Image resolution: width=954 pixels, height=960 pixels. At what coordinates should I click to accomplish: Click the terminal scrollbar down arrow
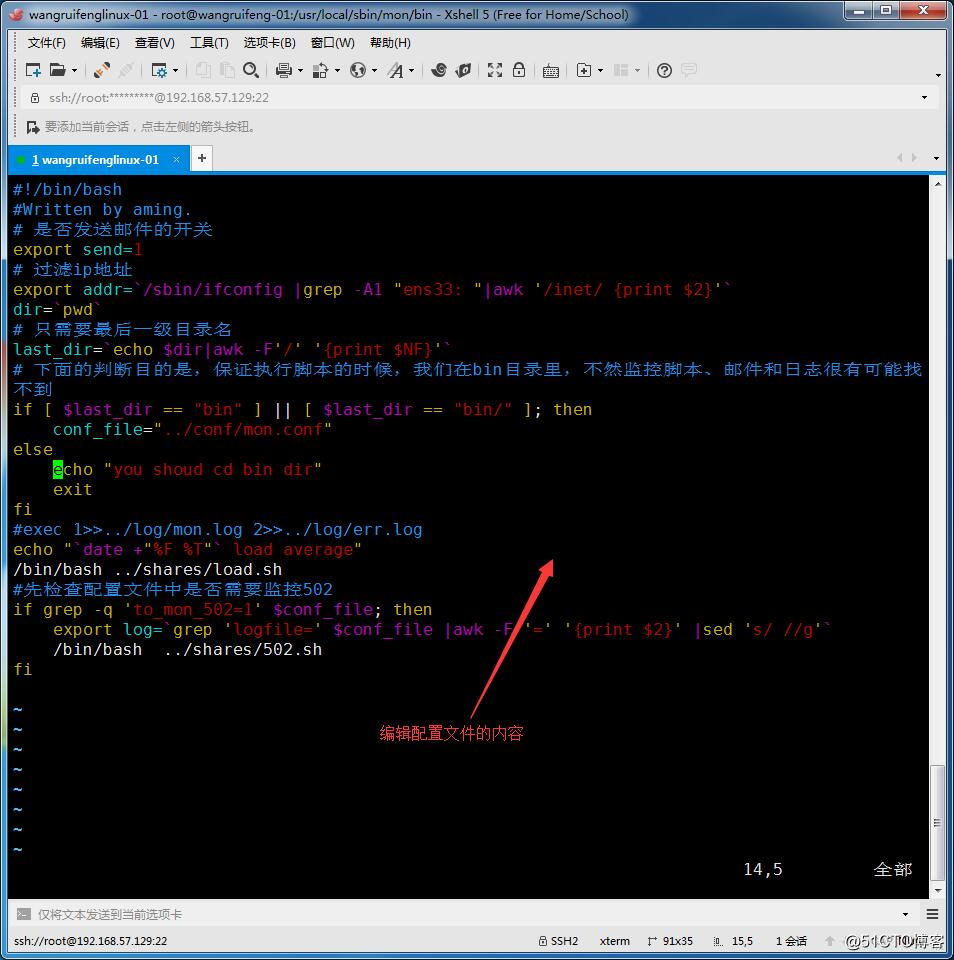tap(937, 891)
